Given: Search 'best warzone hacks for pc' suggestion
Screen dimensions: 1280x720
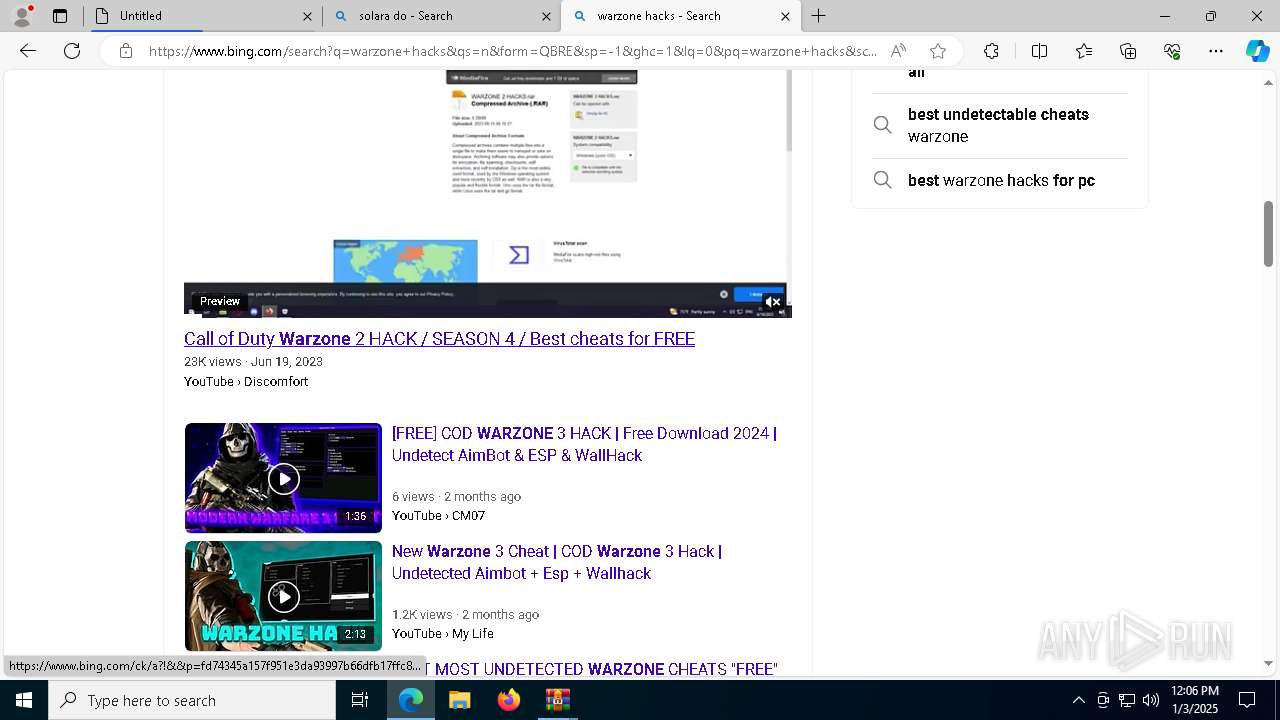Looking at the screenshot, I should pyautogui.click(x=1001, y=180).
